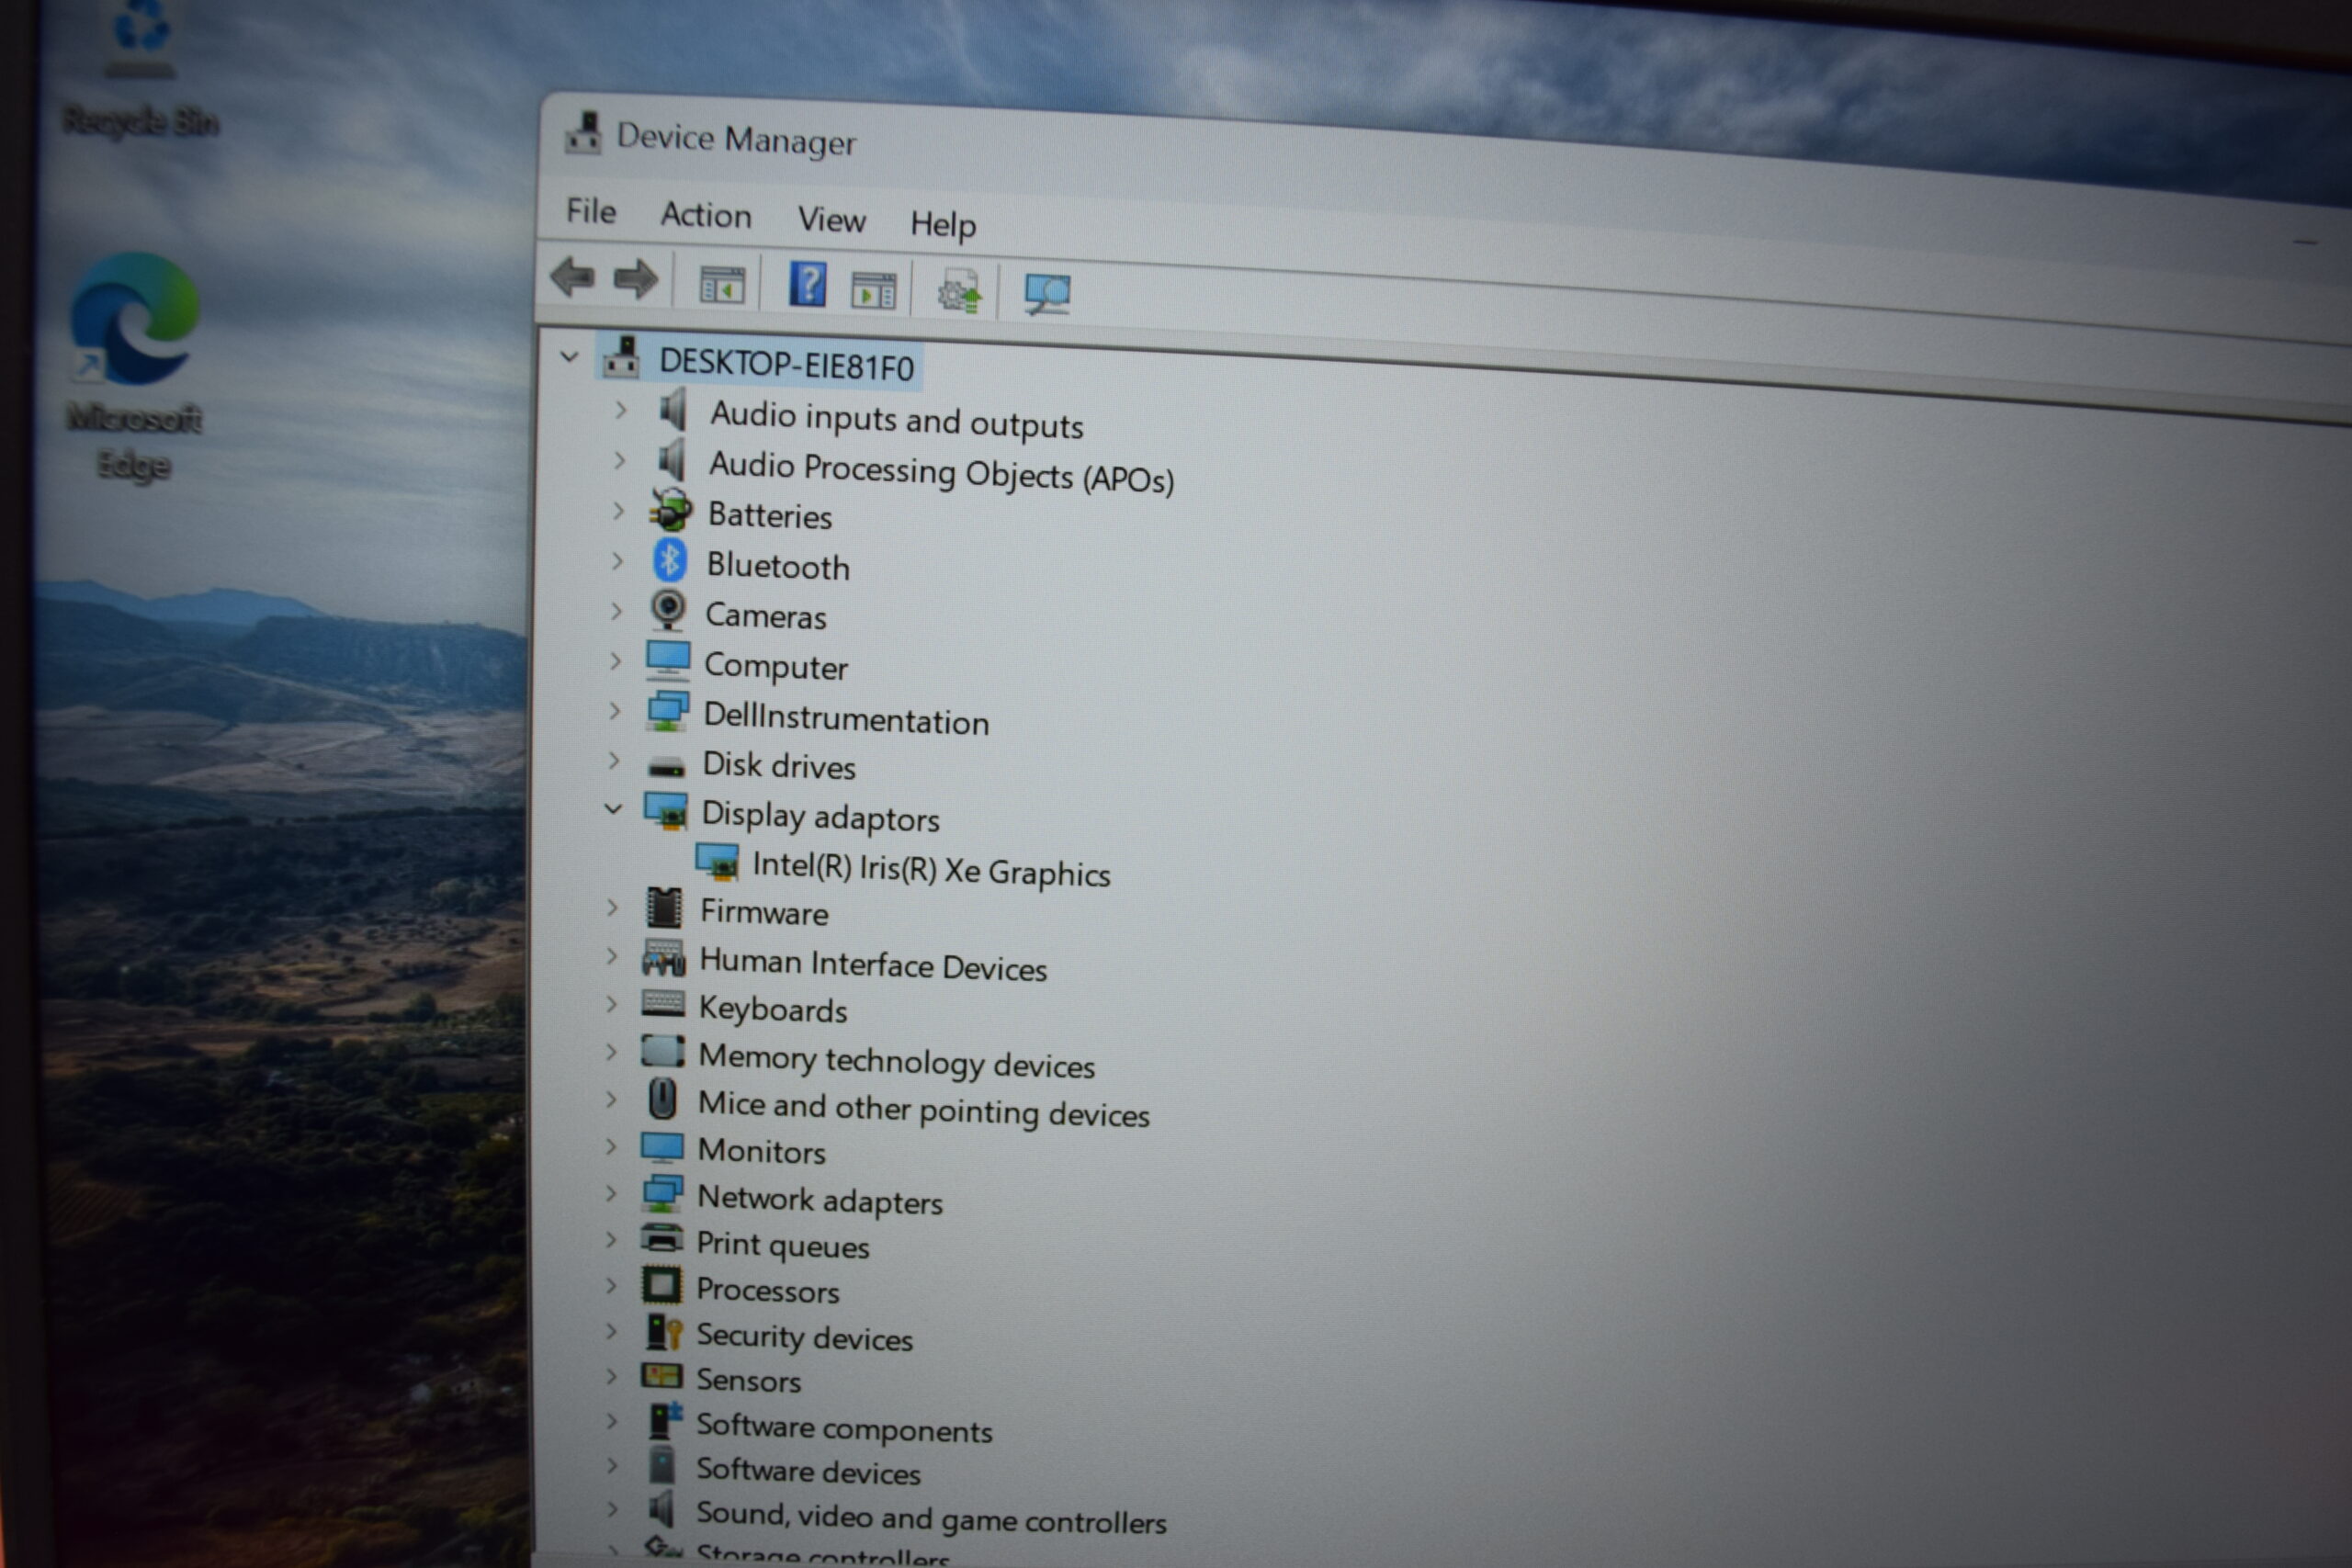Image resolution: width=2352 pixels, height=1568 pixels.
Task: Select the Print queues label
Action: (783, 1245)
